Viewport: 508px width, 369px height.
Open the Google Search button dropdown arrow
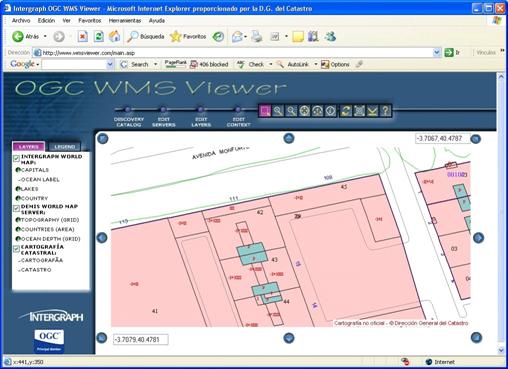tap(155, 64)
